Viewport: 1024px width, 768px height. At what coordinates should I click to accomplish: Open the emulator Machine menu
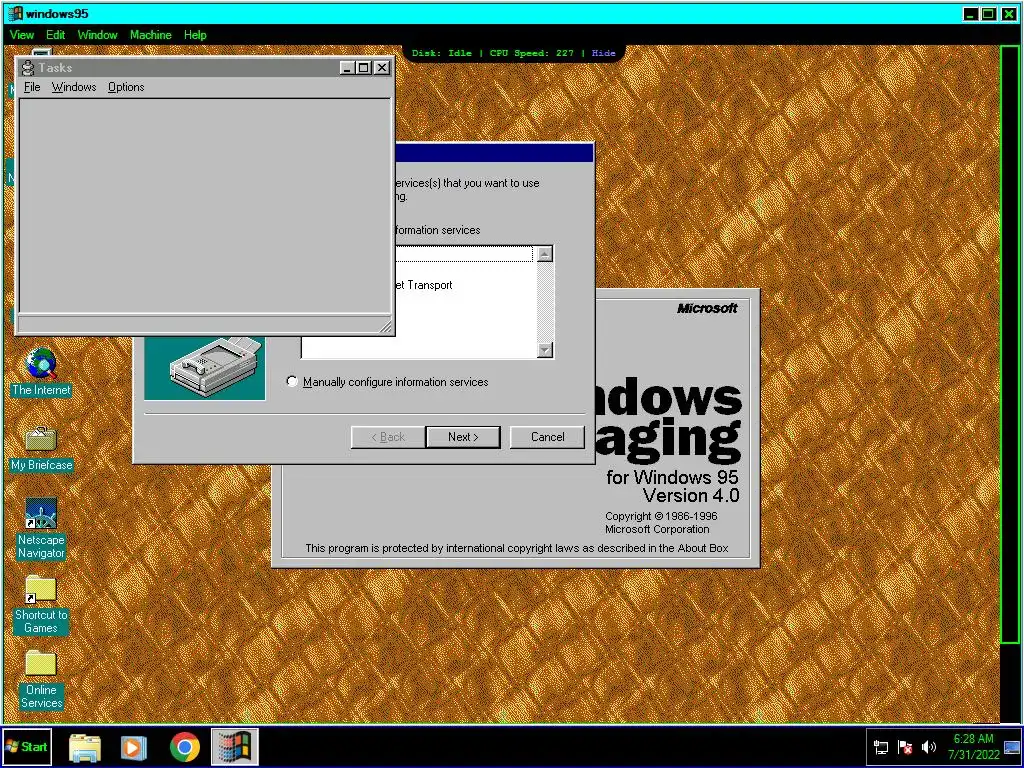150,35
